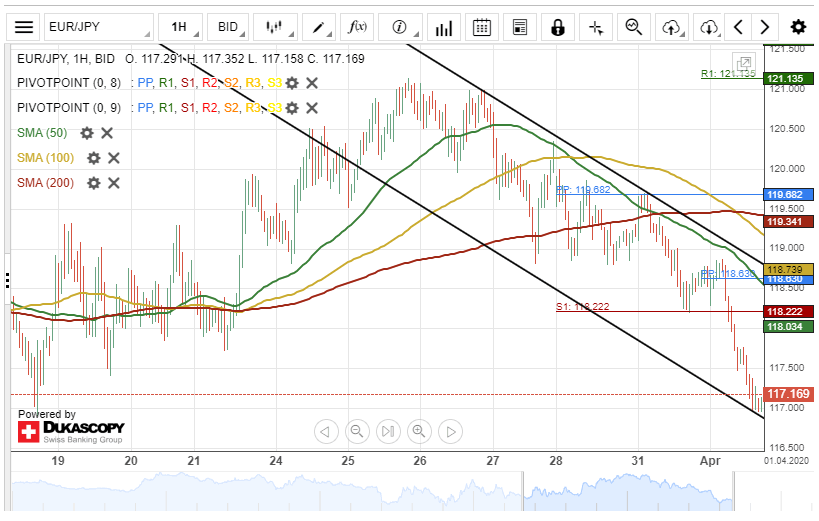Click the zoom out magnifier on chart
This screenshot has width=819, height=521.
[356, 431]
